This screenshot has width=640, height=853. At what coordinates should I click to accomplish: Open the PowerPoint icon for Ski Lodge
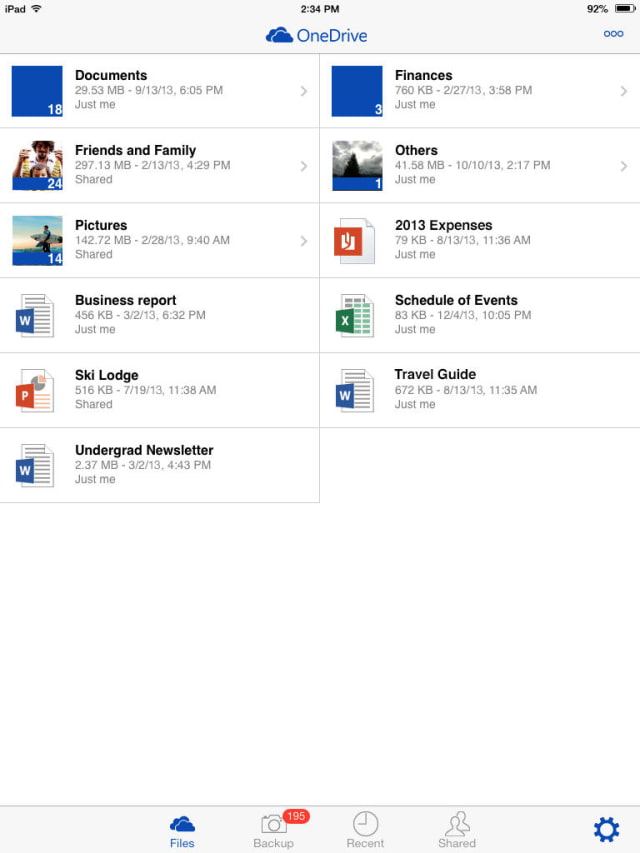pos(36,391)
